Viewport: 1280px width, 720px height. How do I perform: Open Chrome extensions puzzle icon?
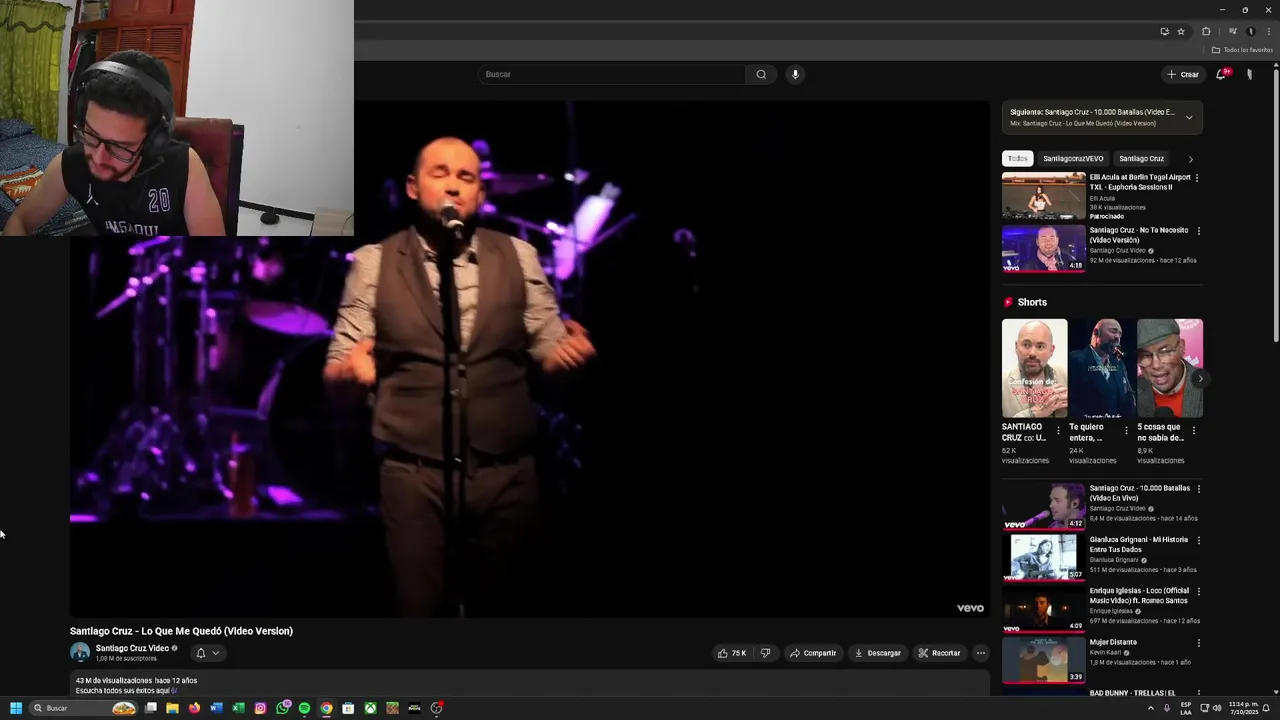[1206, 31]
